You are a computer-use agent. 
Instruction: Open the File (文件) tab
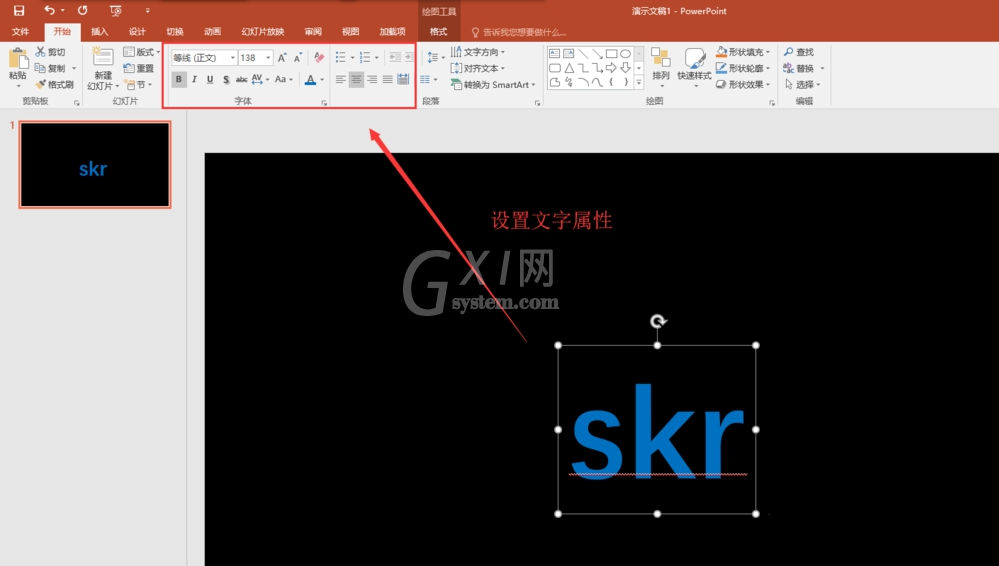(x=20, y=31)
